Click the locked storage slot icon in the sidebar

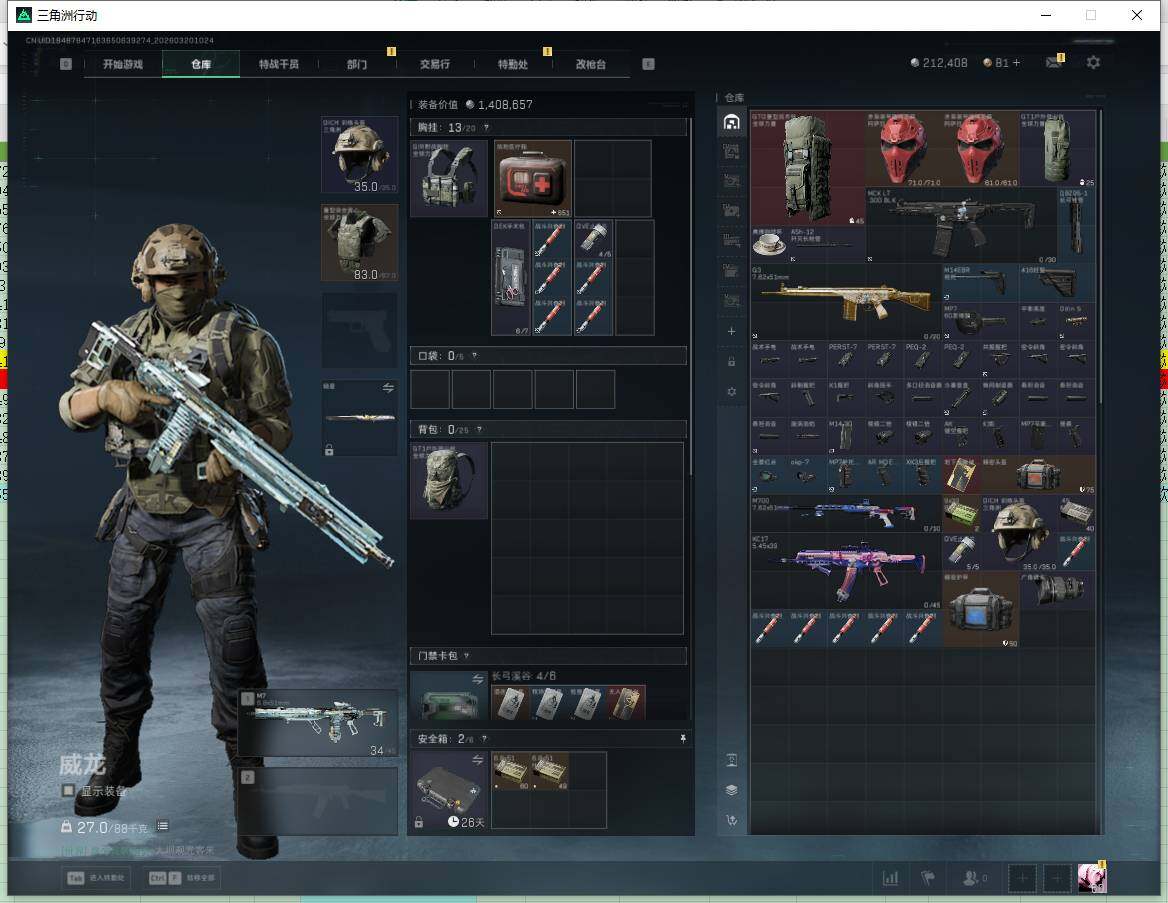(731, 361)
